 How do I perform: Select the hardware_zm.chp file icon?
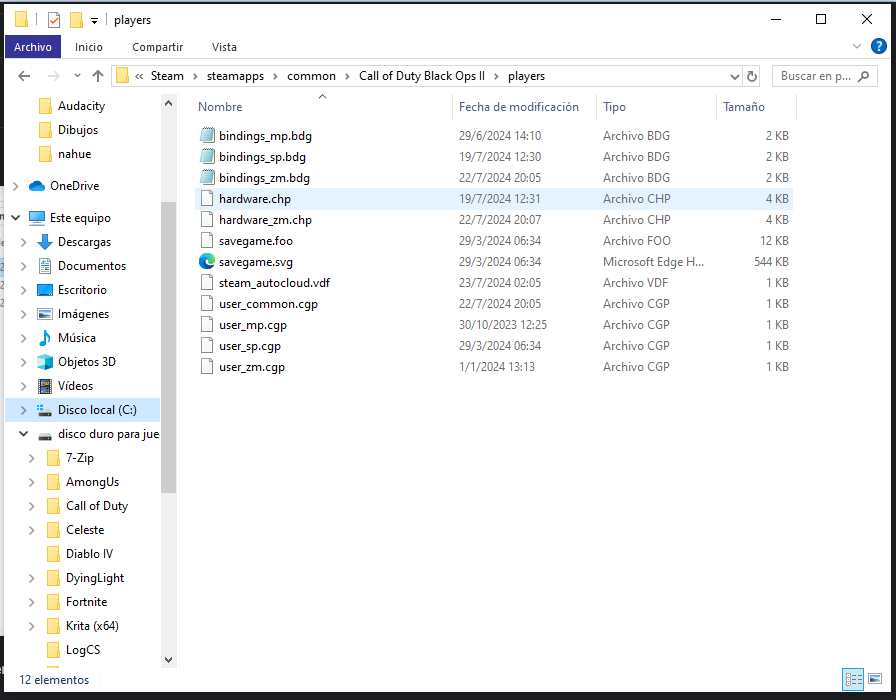(207, 220)
